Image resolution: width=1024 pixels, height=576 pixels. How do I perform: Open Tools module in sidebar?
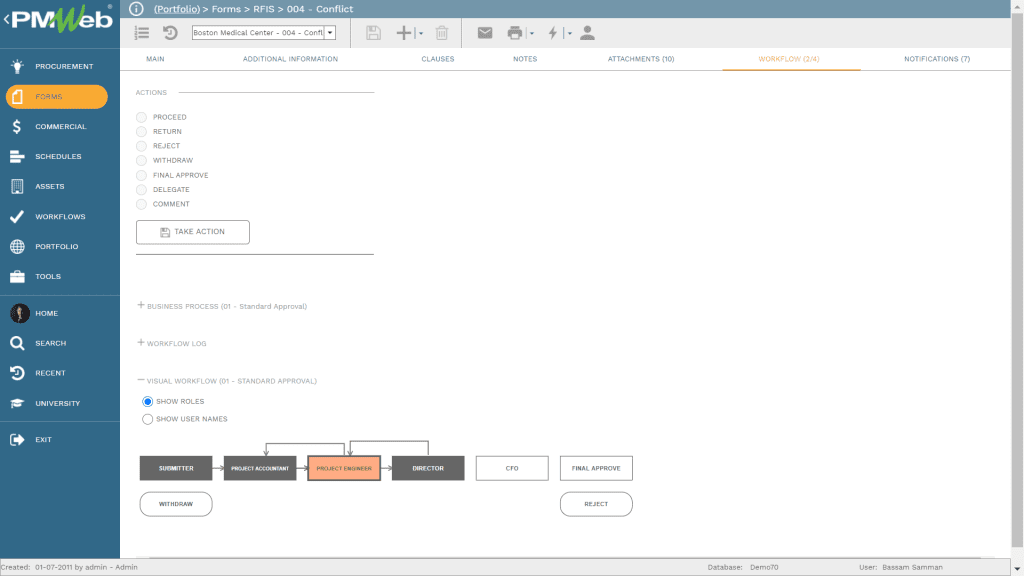[x=60, y=276]
